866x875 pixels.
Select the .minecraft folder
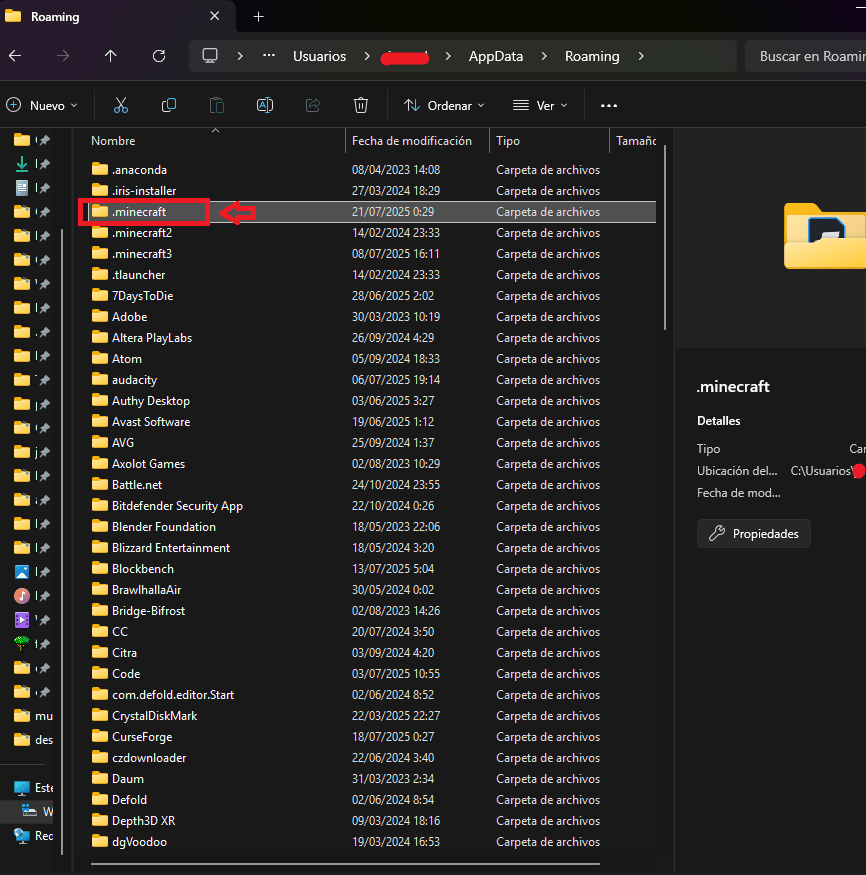click(x=139, y=212)
